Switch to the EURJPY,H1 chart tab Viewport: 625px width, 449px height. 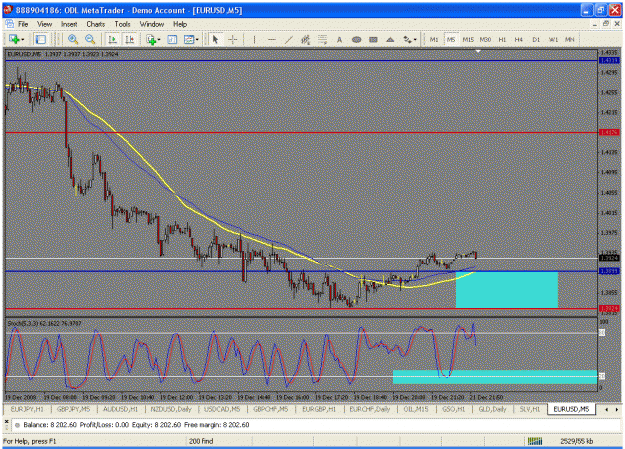(27, 409)
